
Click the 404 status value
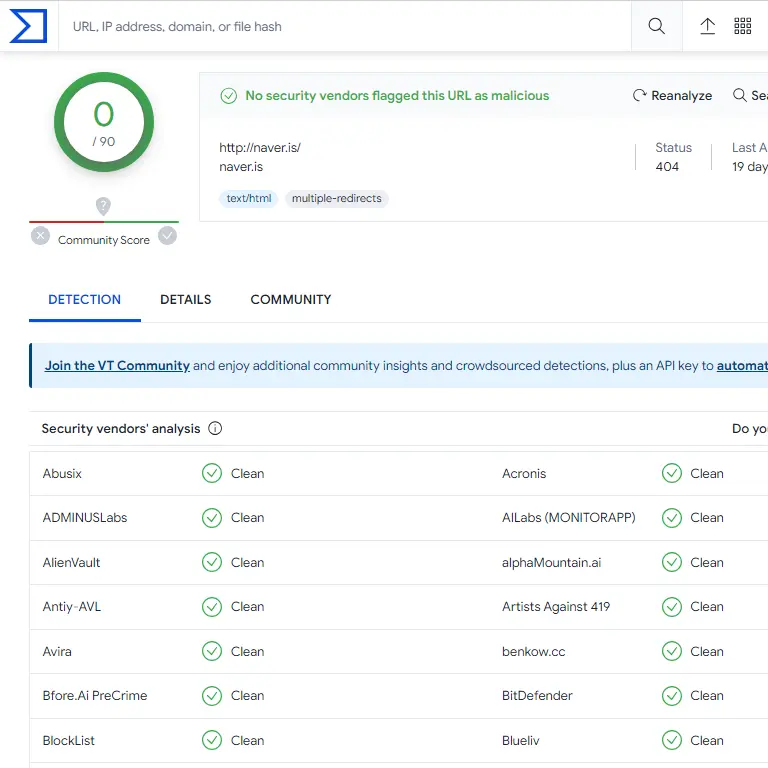tap(667, 167)
